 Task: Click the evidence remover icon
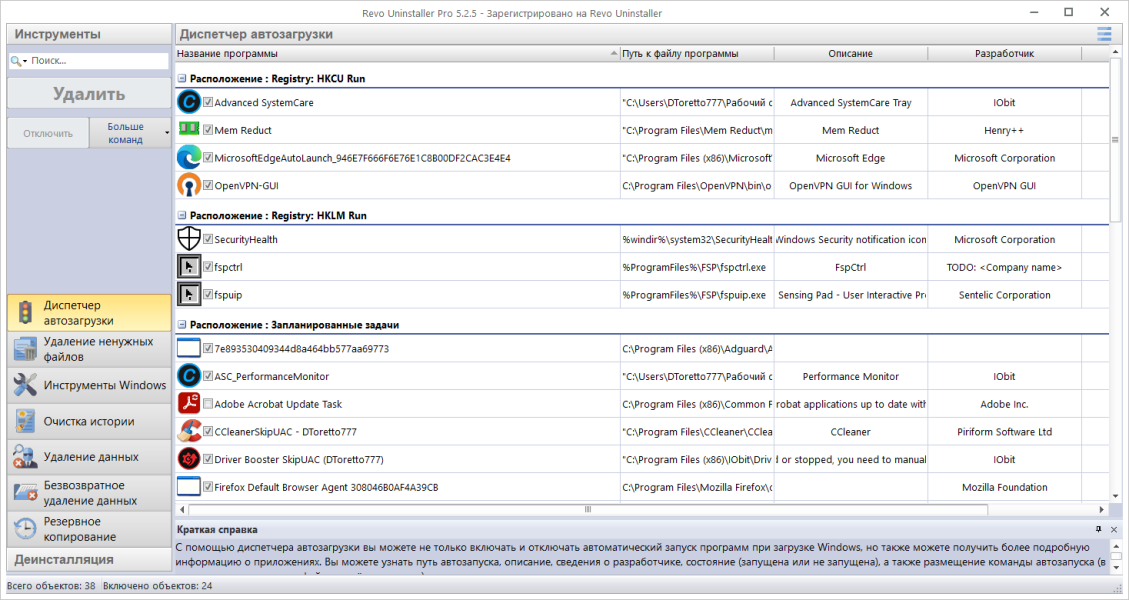(x=25, y=457)
